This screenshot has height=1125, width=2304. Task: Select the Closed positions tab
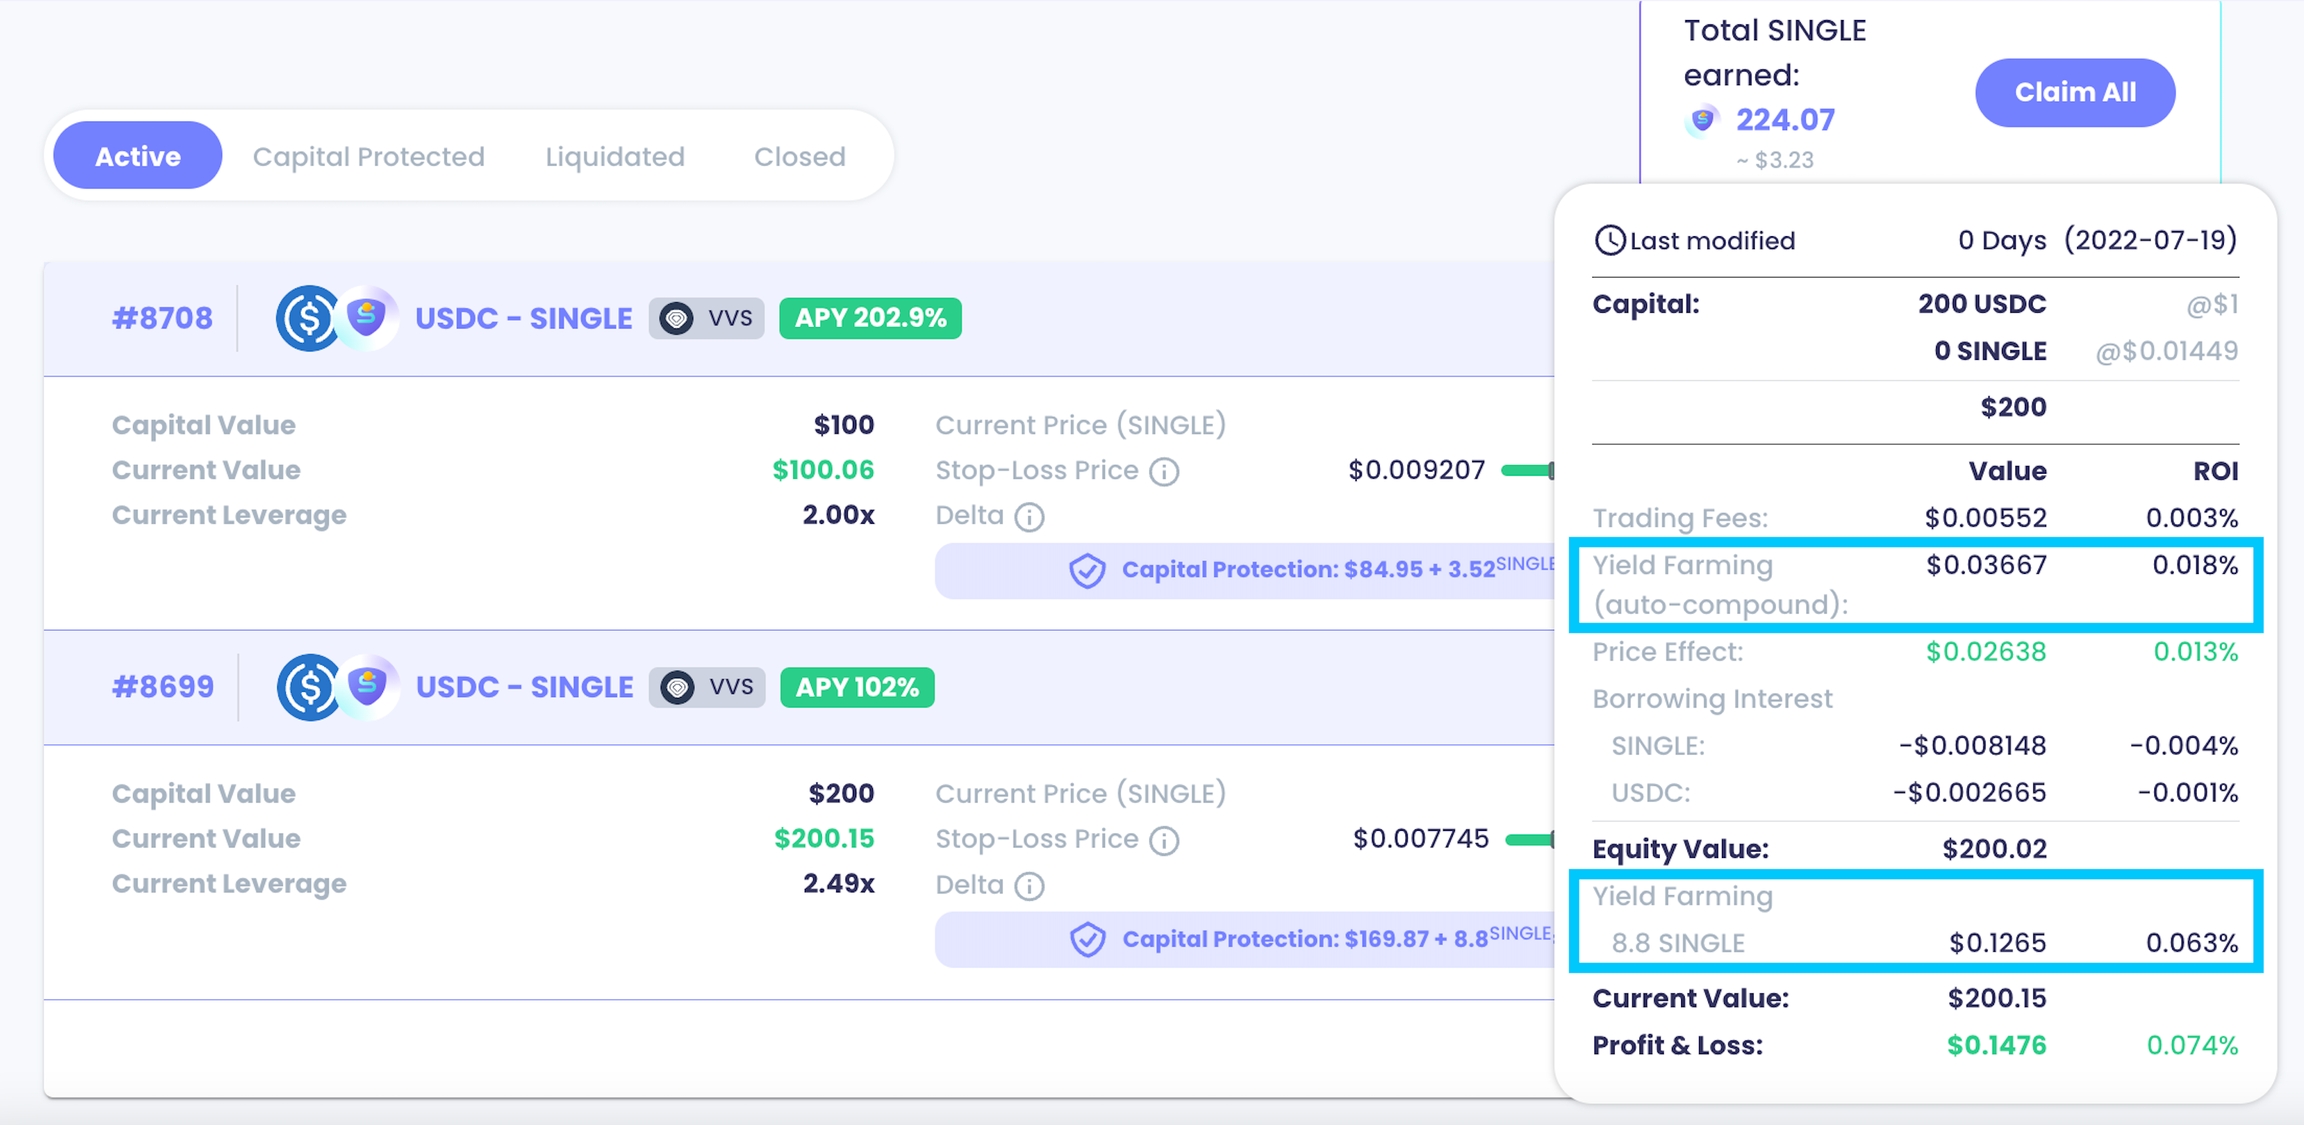[x=800, y=156]
